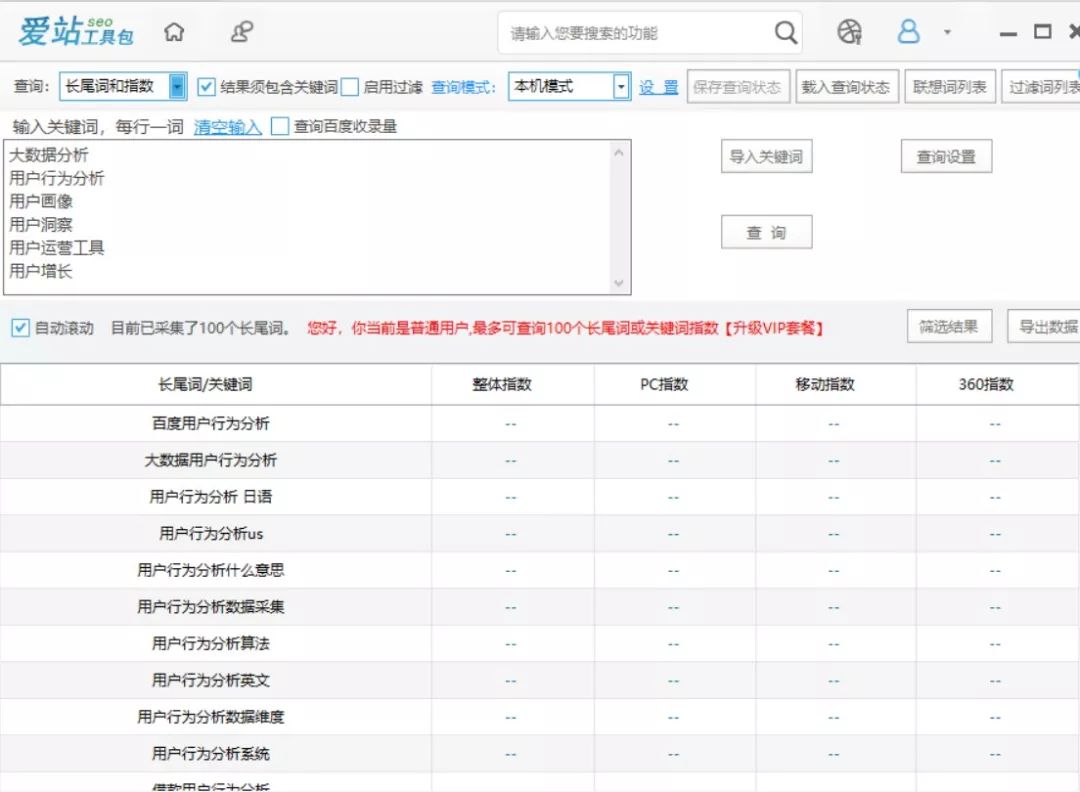This screenshot has width=1080, height=792.
Task: Click the 导入关键词 button
Action: point(766,156)
